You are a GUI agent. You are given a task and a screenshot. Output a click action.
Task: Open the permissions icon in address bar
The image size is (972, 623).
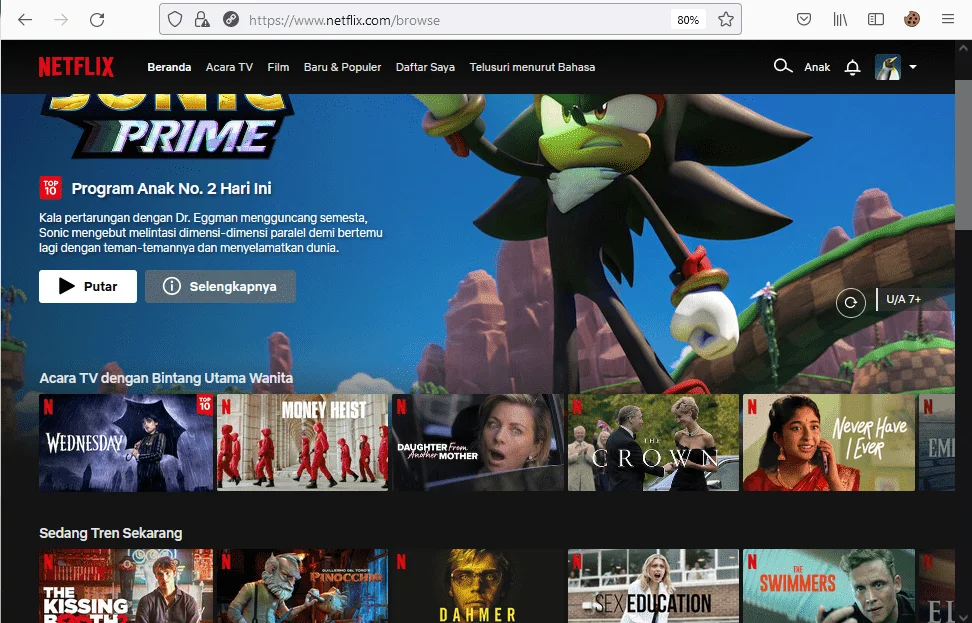(x=231, y=20)
